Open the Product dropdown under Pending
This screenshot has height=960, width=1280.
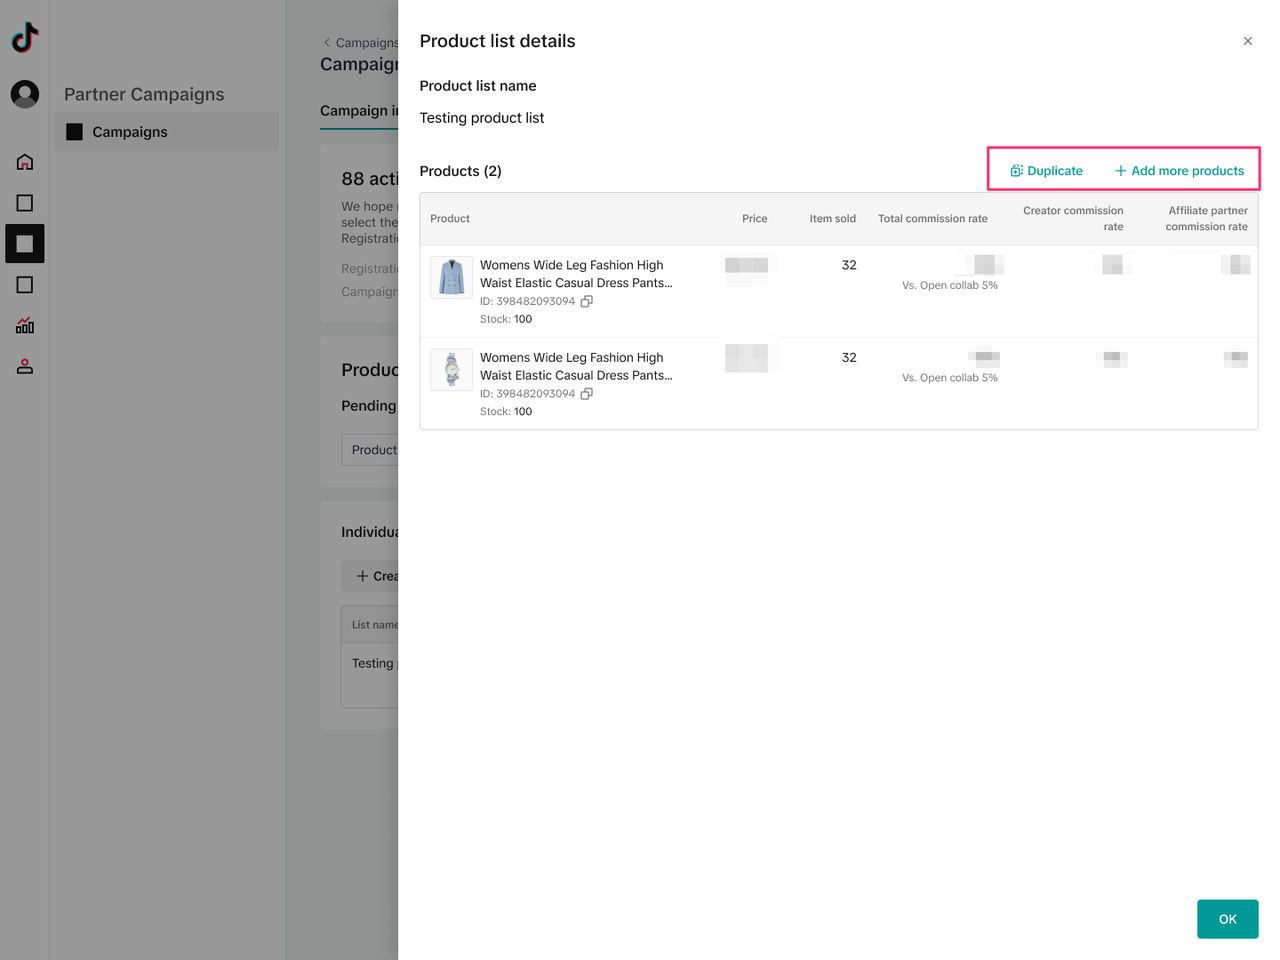pyautogui.click(x=370, y=450)
